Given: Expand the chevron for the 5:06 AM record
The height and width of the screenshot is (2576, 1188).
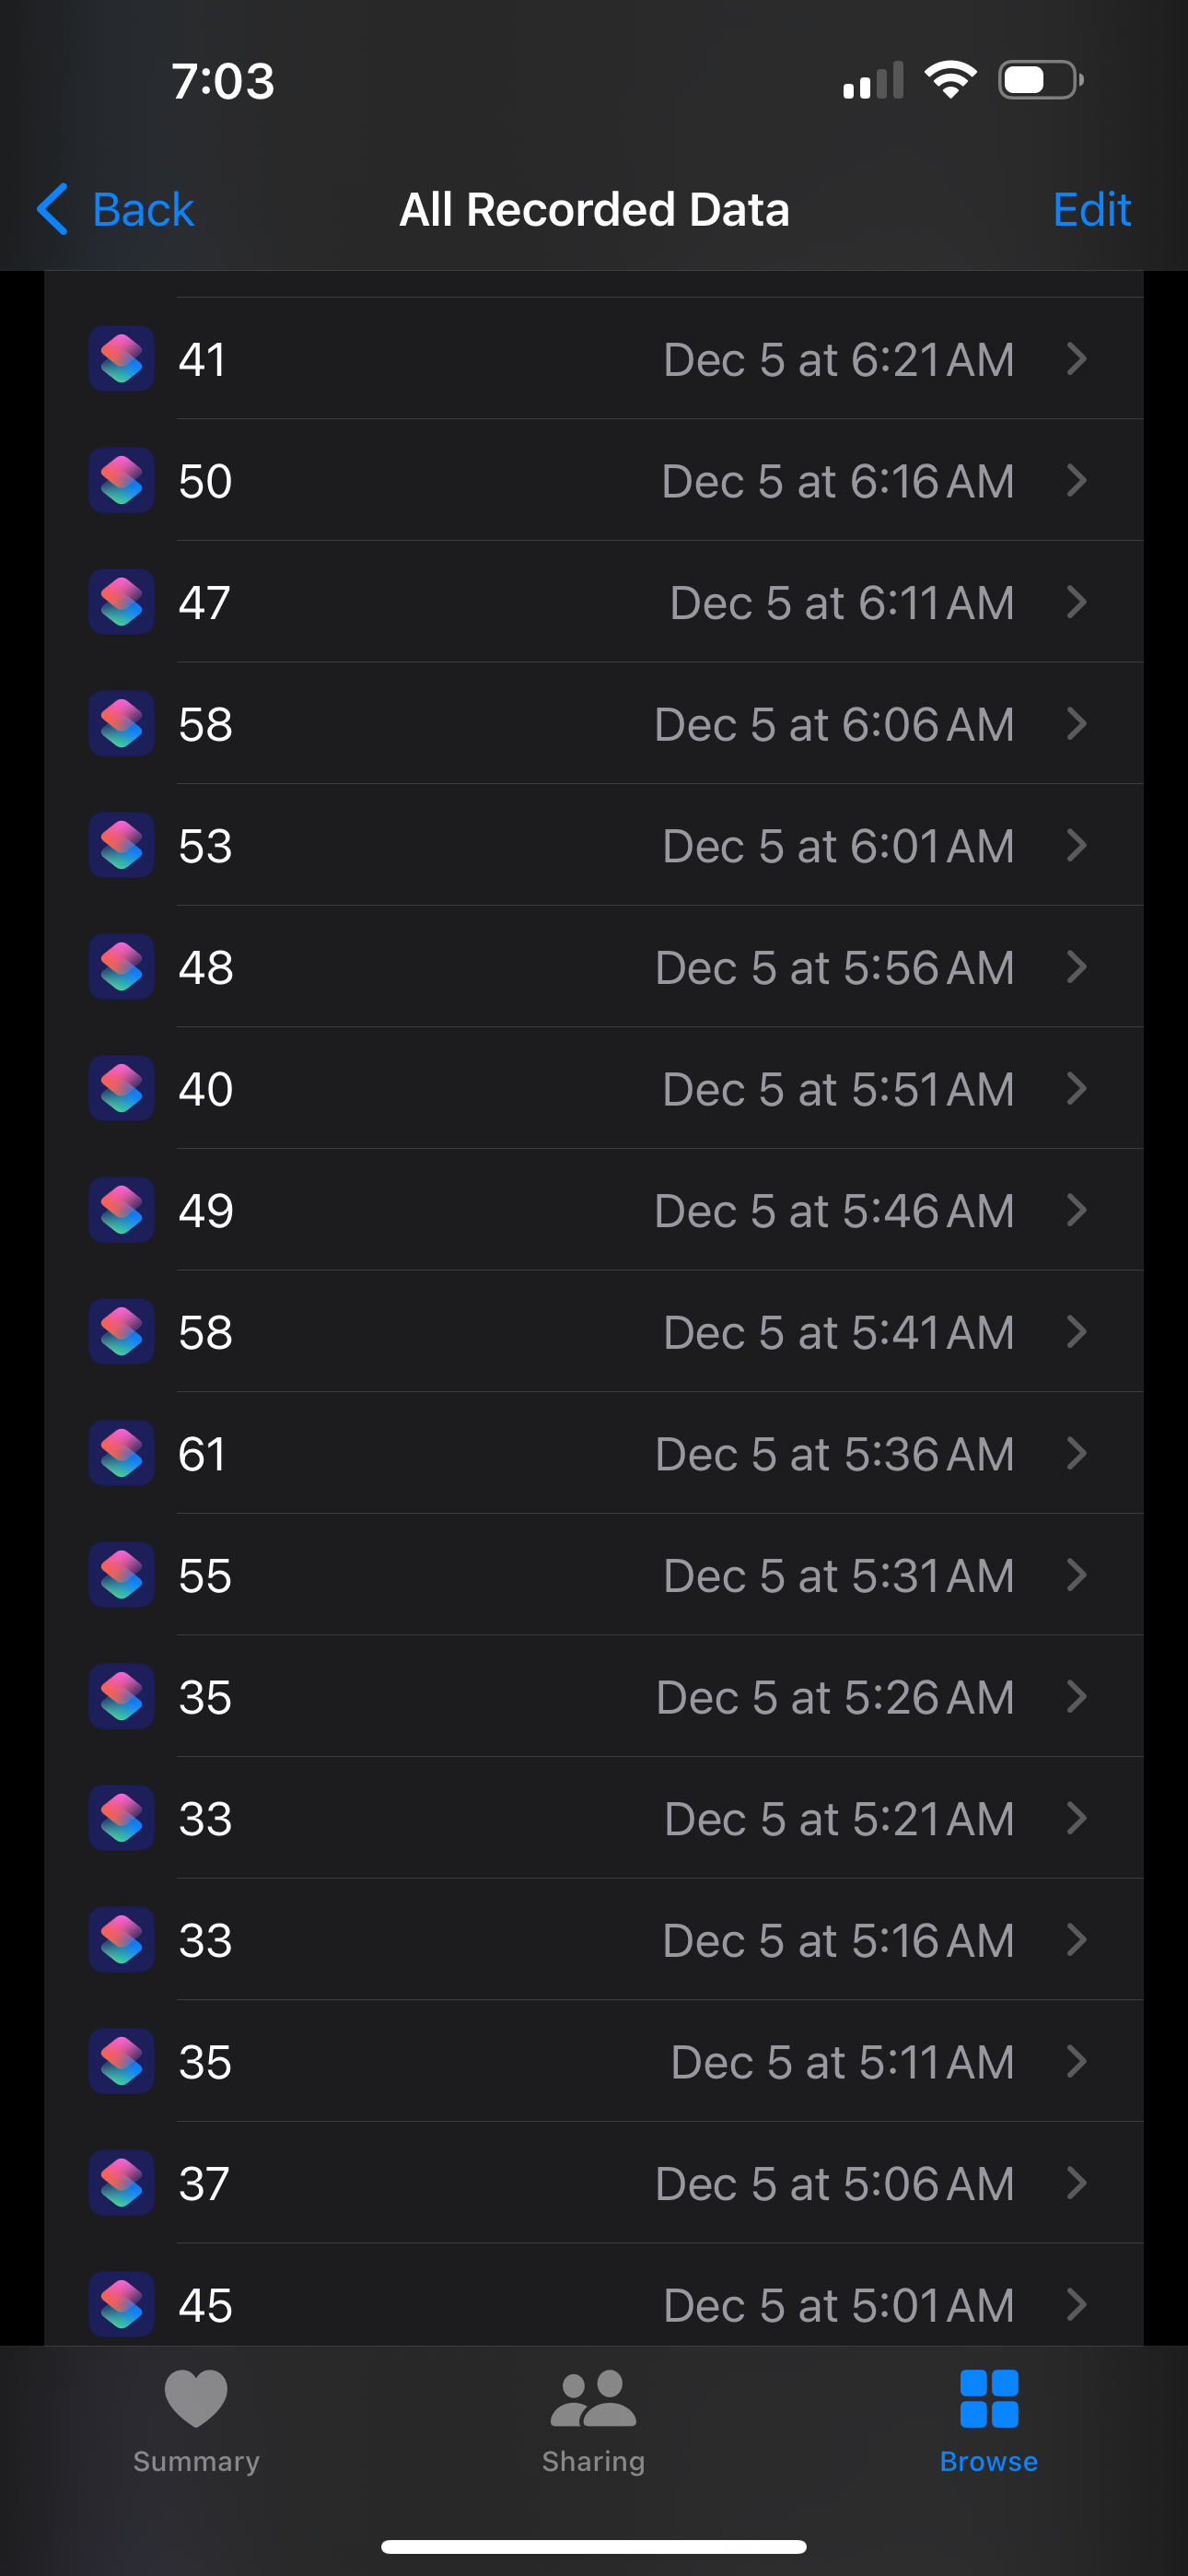Looking at the screenshot, I should (1076, 2183).
